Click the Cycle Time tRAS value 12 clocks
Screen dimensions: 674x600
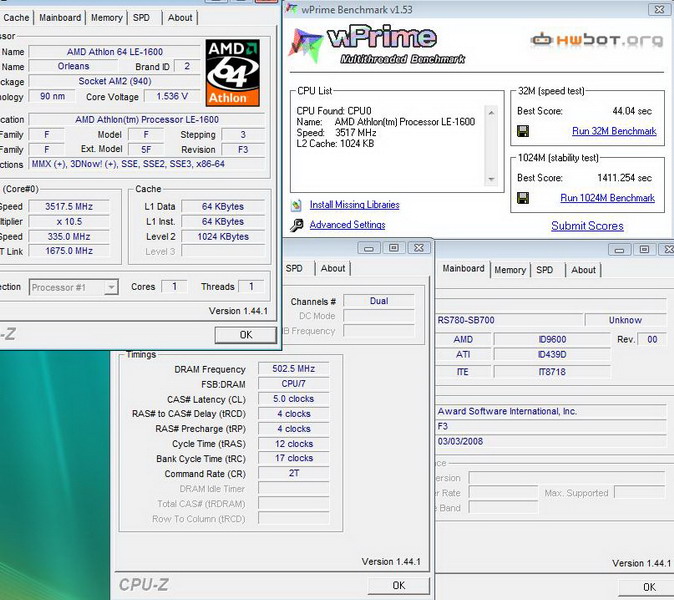click(x=294, y=444)
